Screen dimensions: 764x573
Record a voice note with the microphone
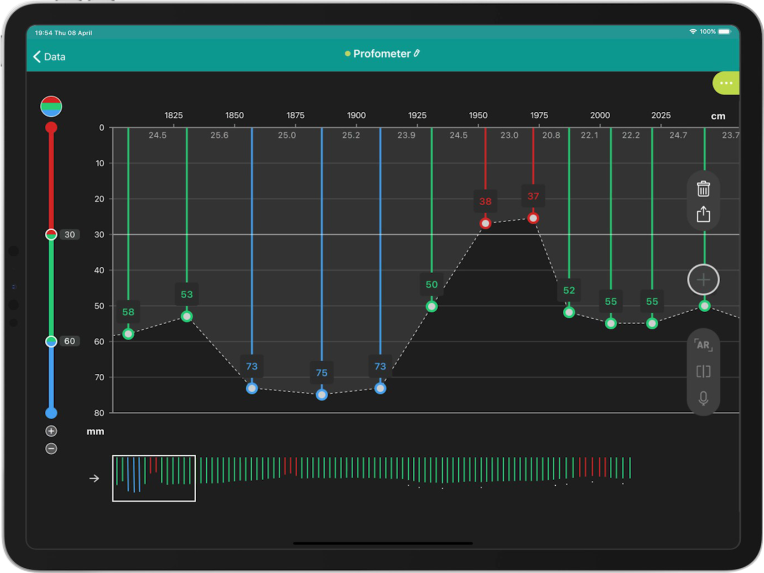[703, 398]
